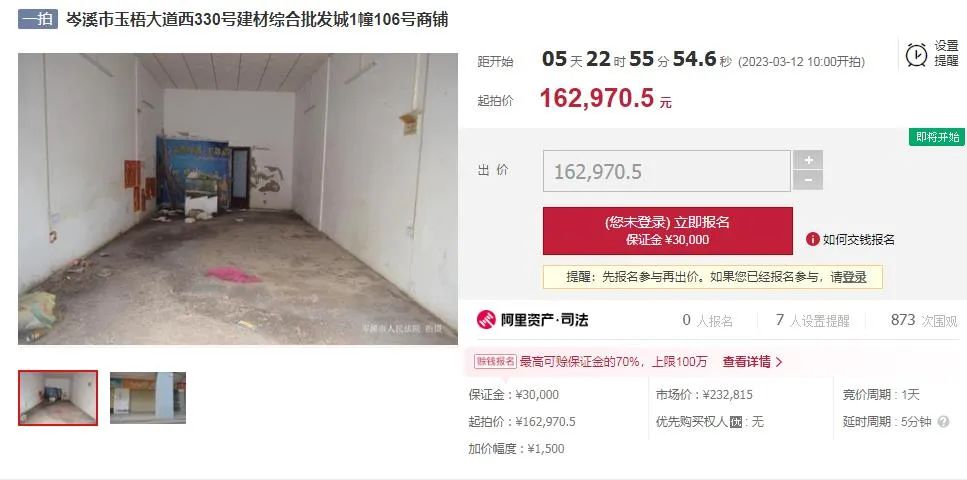The height and width of the screenshot is (480, 967).
Task: Click the 赊钱报名 tag icon
Action: click(x=495, y=362)
